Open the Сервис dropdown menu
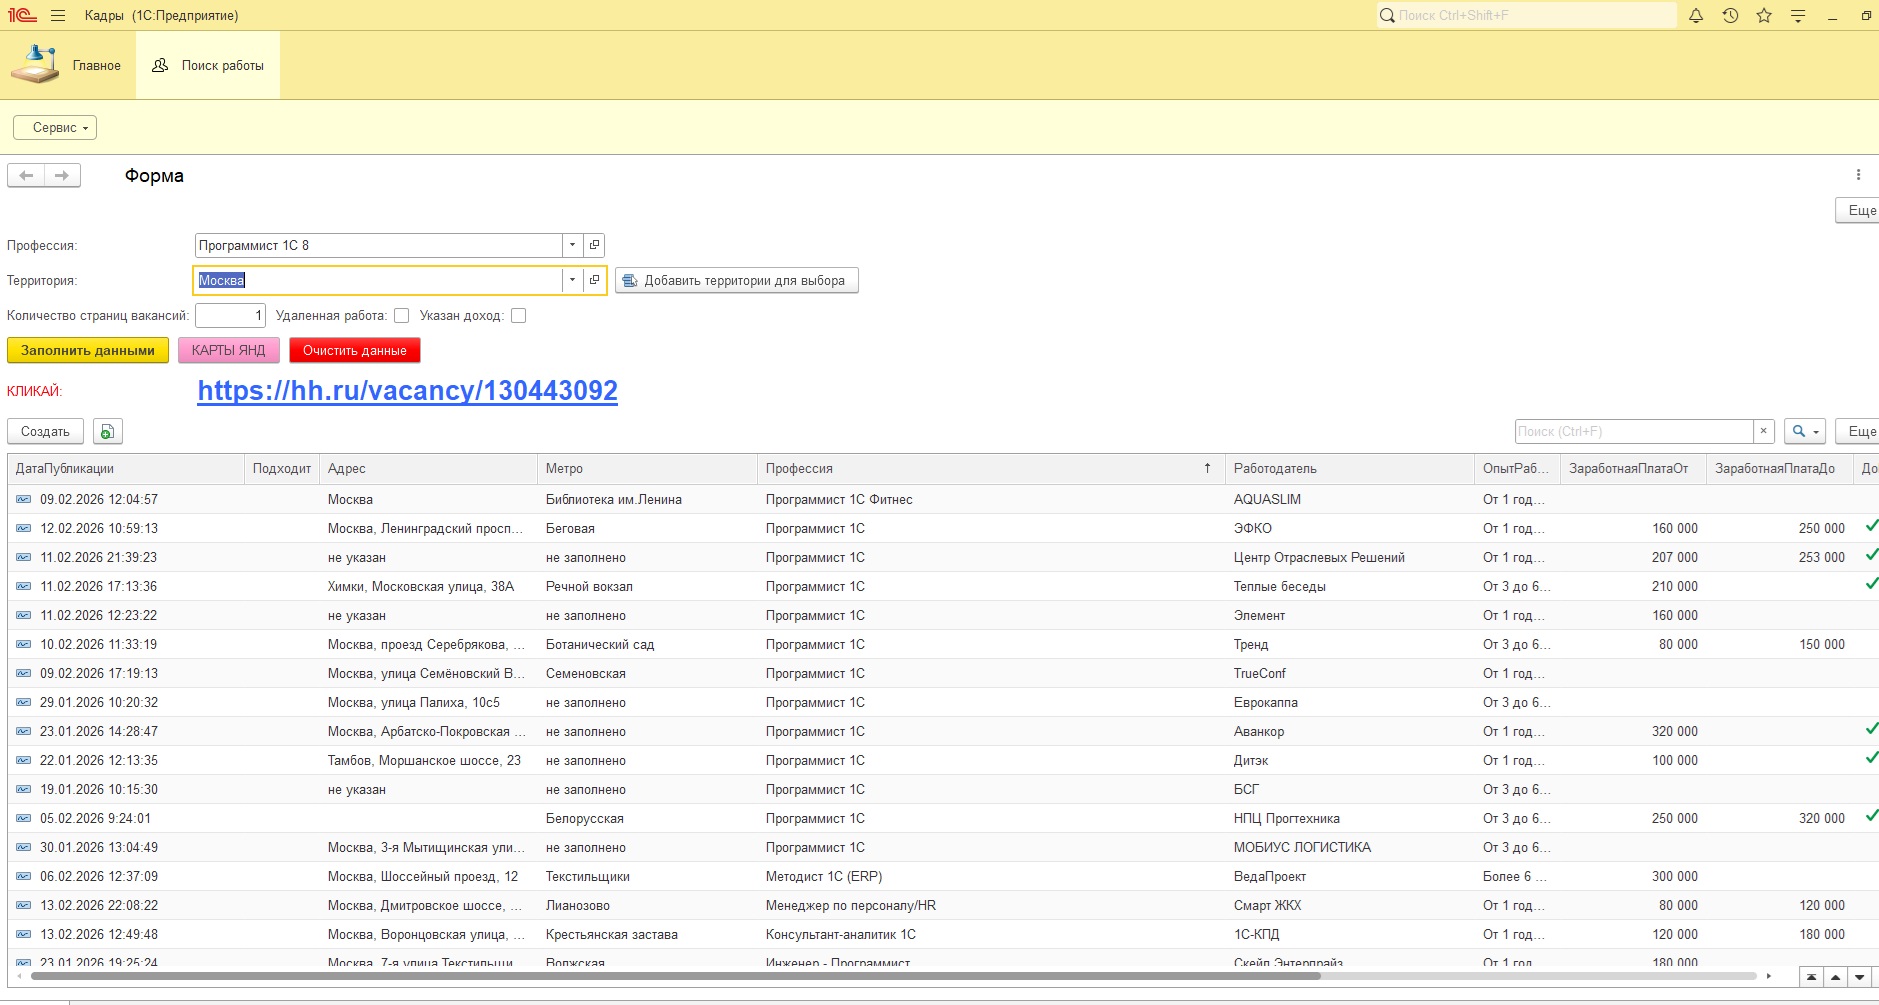Viewport: 1879px width, 1005px height. [55, 128]
